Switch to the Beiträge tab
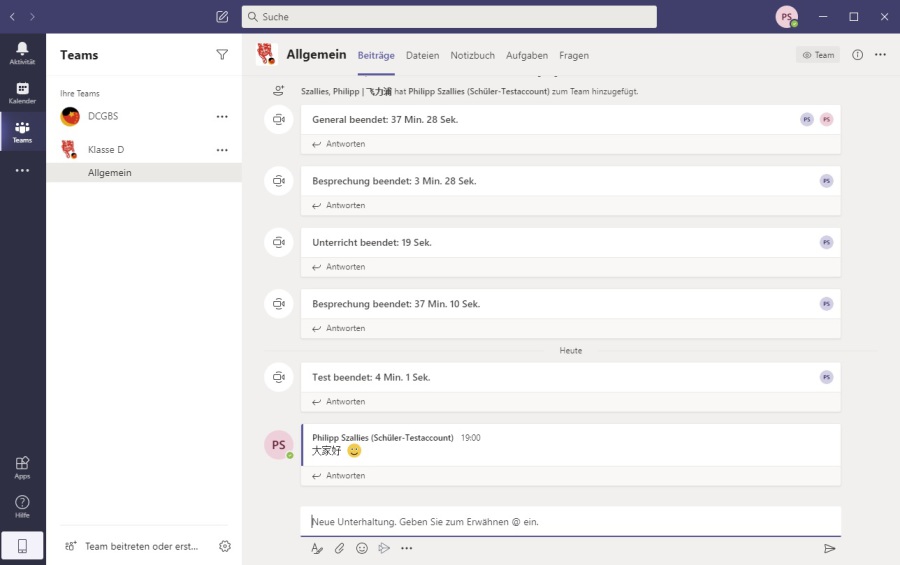Image resolution: width=900 pixels, height=565 pixels. pos(376,55)
